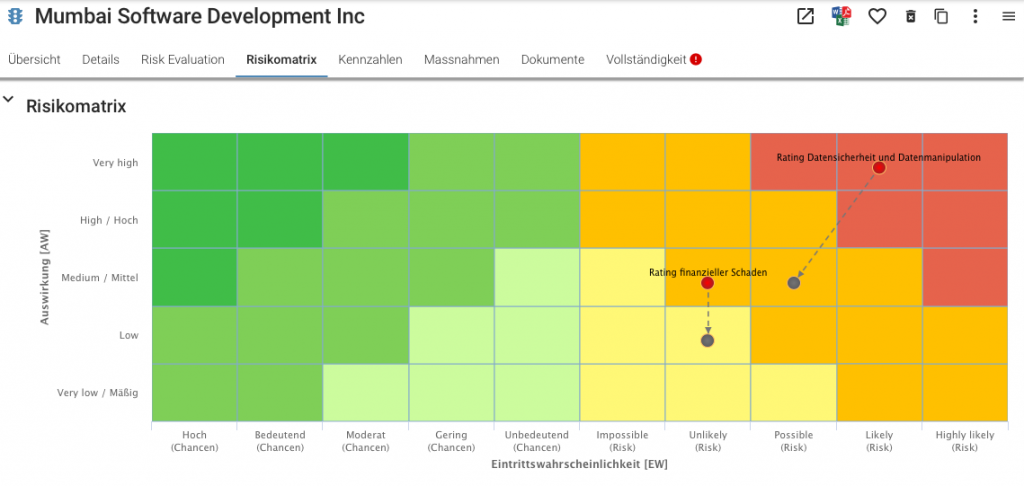Image resolution: width=1024 pixels, height=486 pixels.
Task: Duplicate record using the copy icon
Action: pos(941,16)
